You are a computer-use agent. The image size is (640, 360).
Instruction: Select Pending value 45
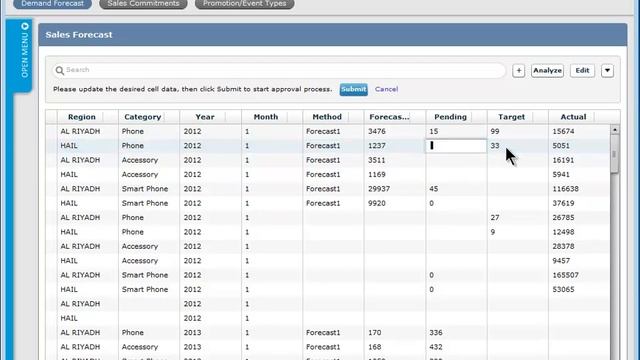click(433, 189)
